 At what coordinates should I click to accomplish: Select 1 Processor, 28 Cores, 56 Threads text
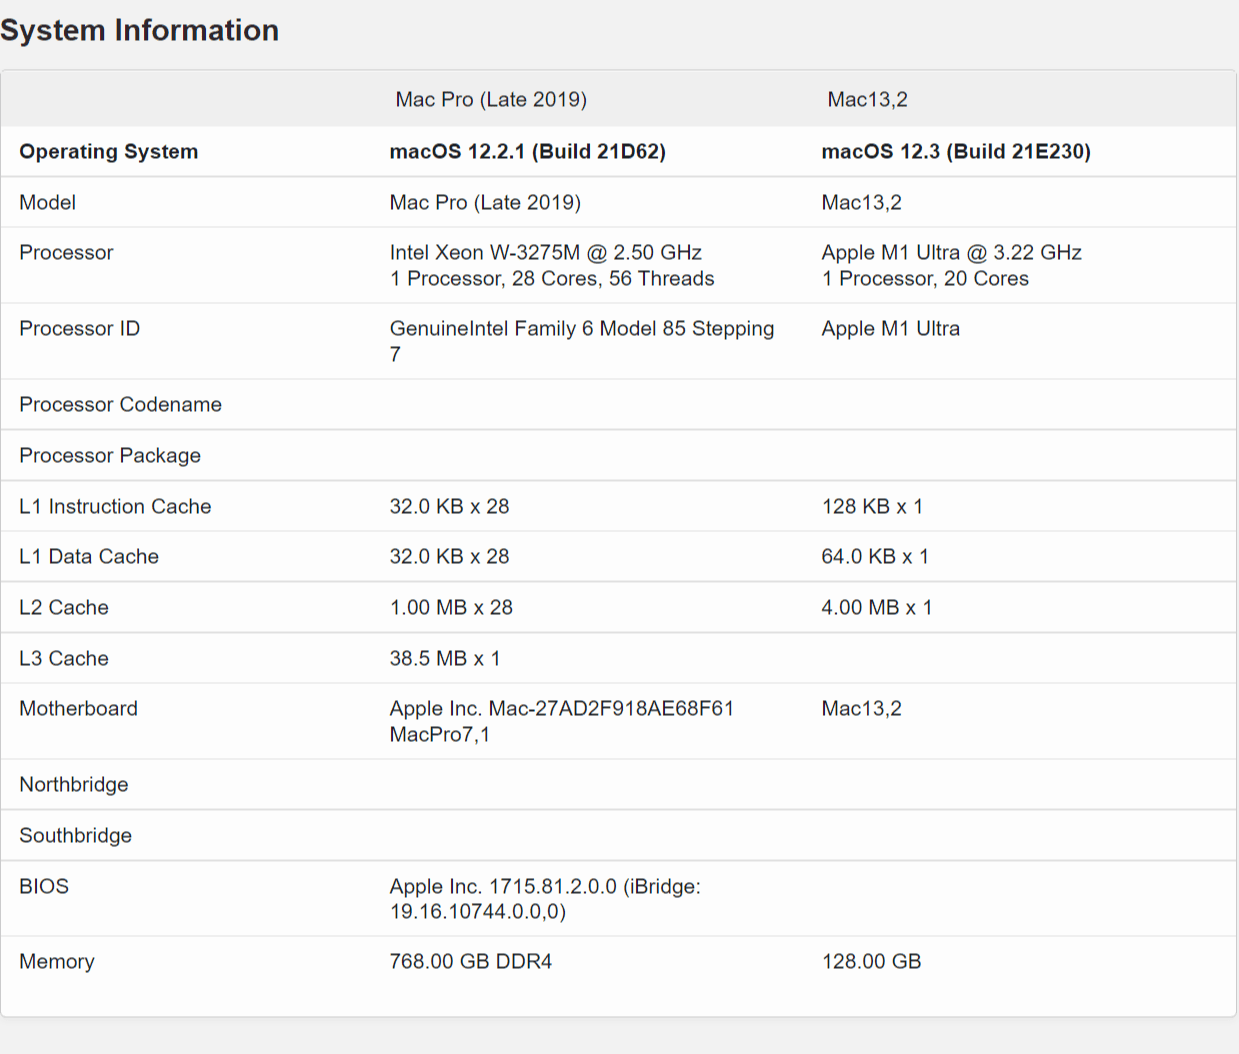tap(552, 278)
